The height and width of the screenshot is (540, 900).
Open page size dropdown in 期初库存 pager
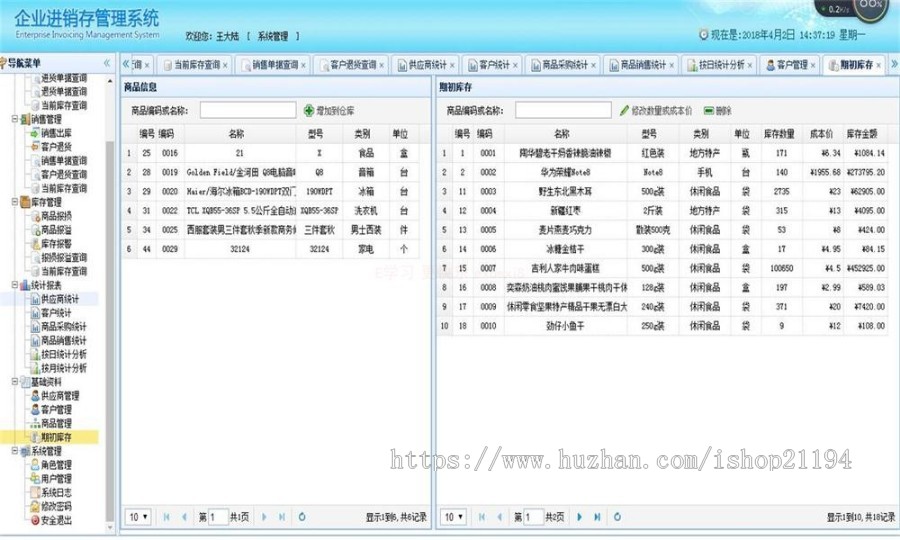(x=453, y=517)
